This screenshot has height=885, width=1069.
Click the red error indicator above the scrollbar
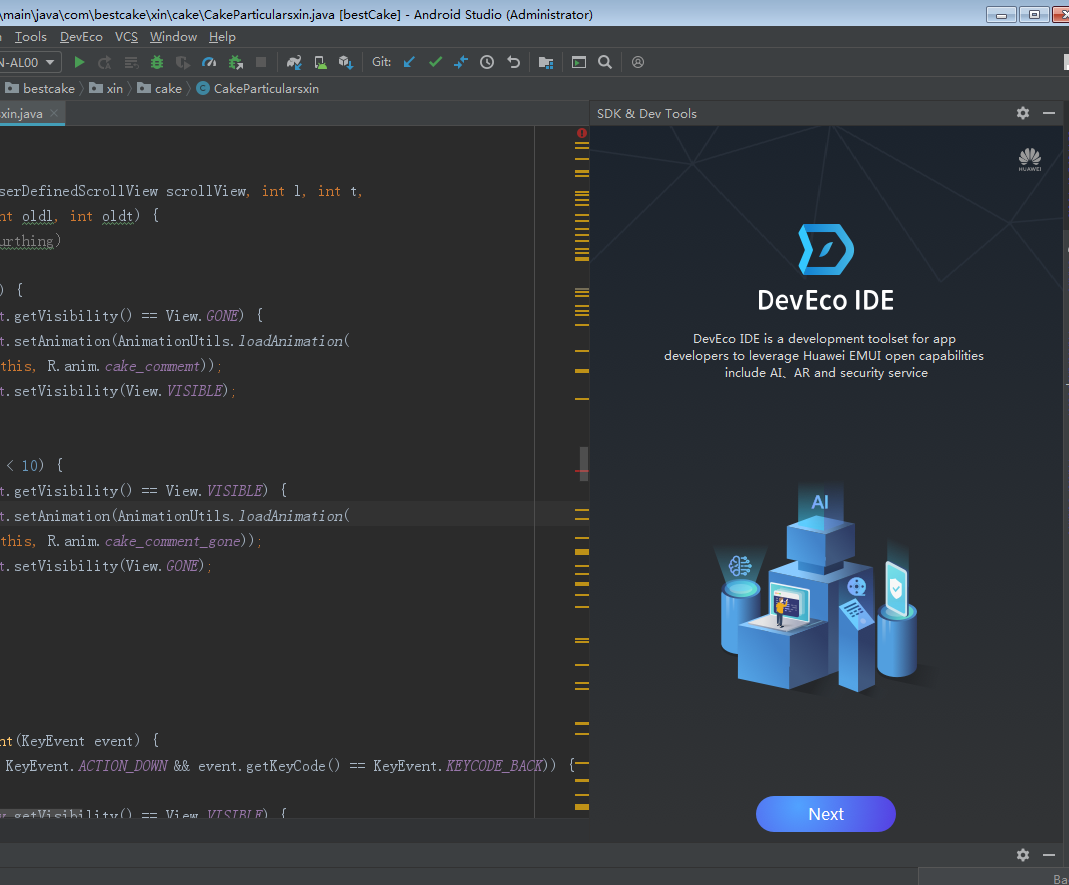click(581, 132)
